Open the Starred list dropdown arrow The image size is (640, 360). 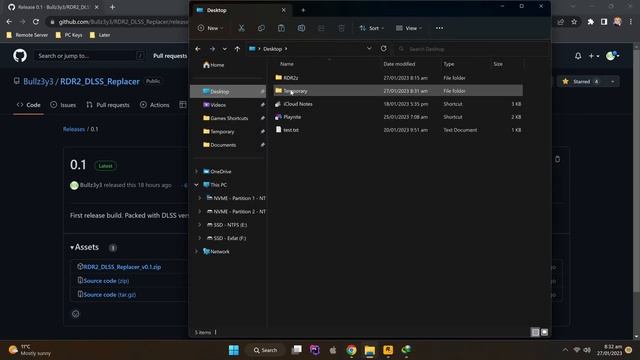613,82
